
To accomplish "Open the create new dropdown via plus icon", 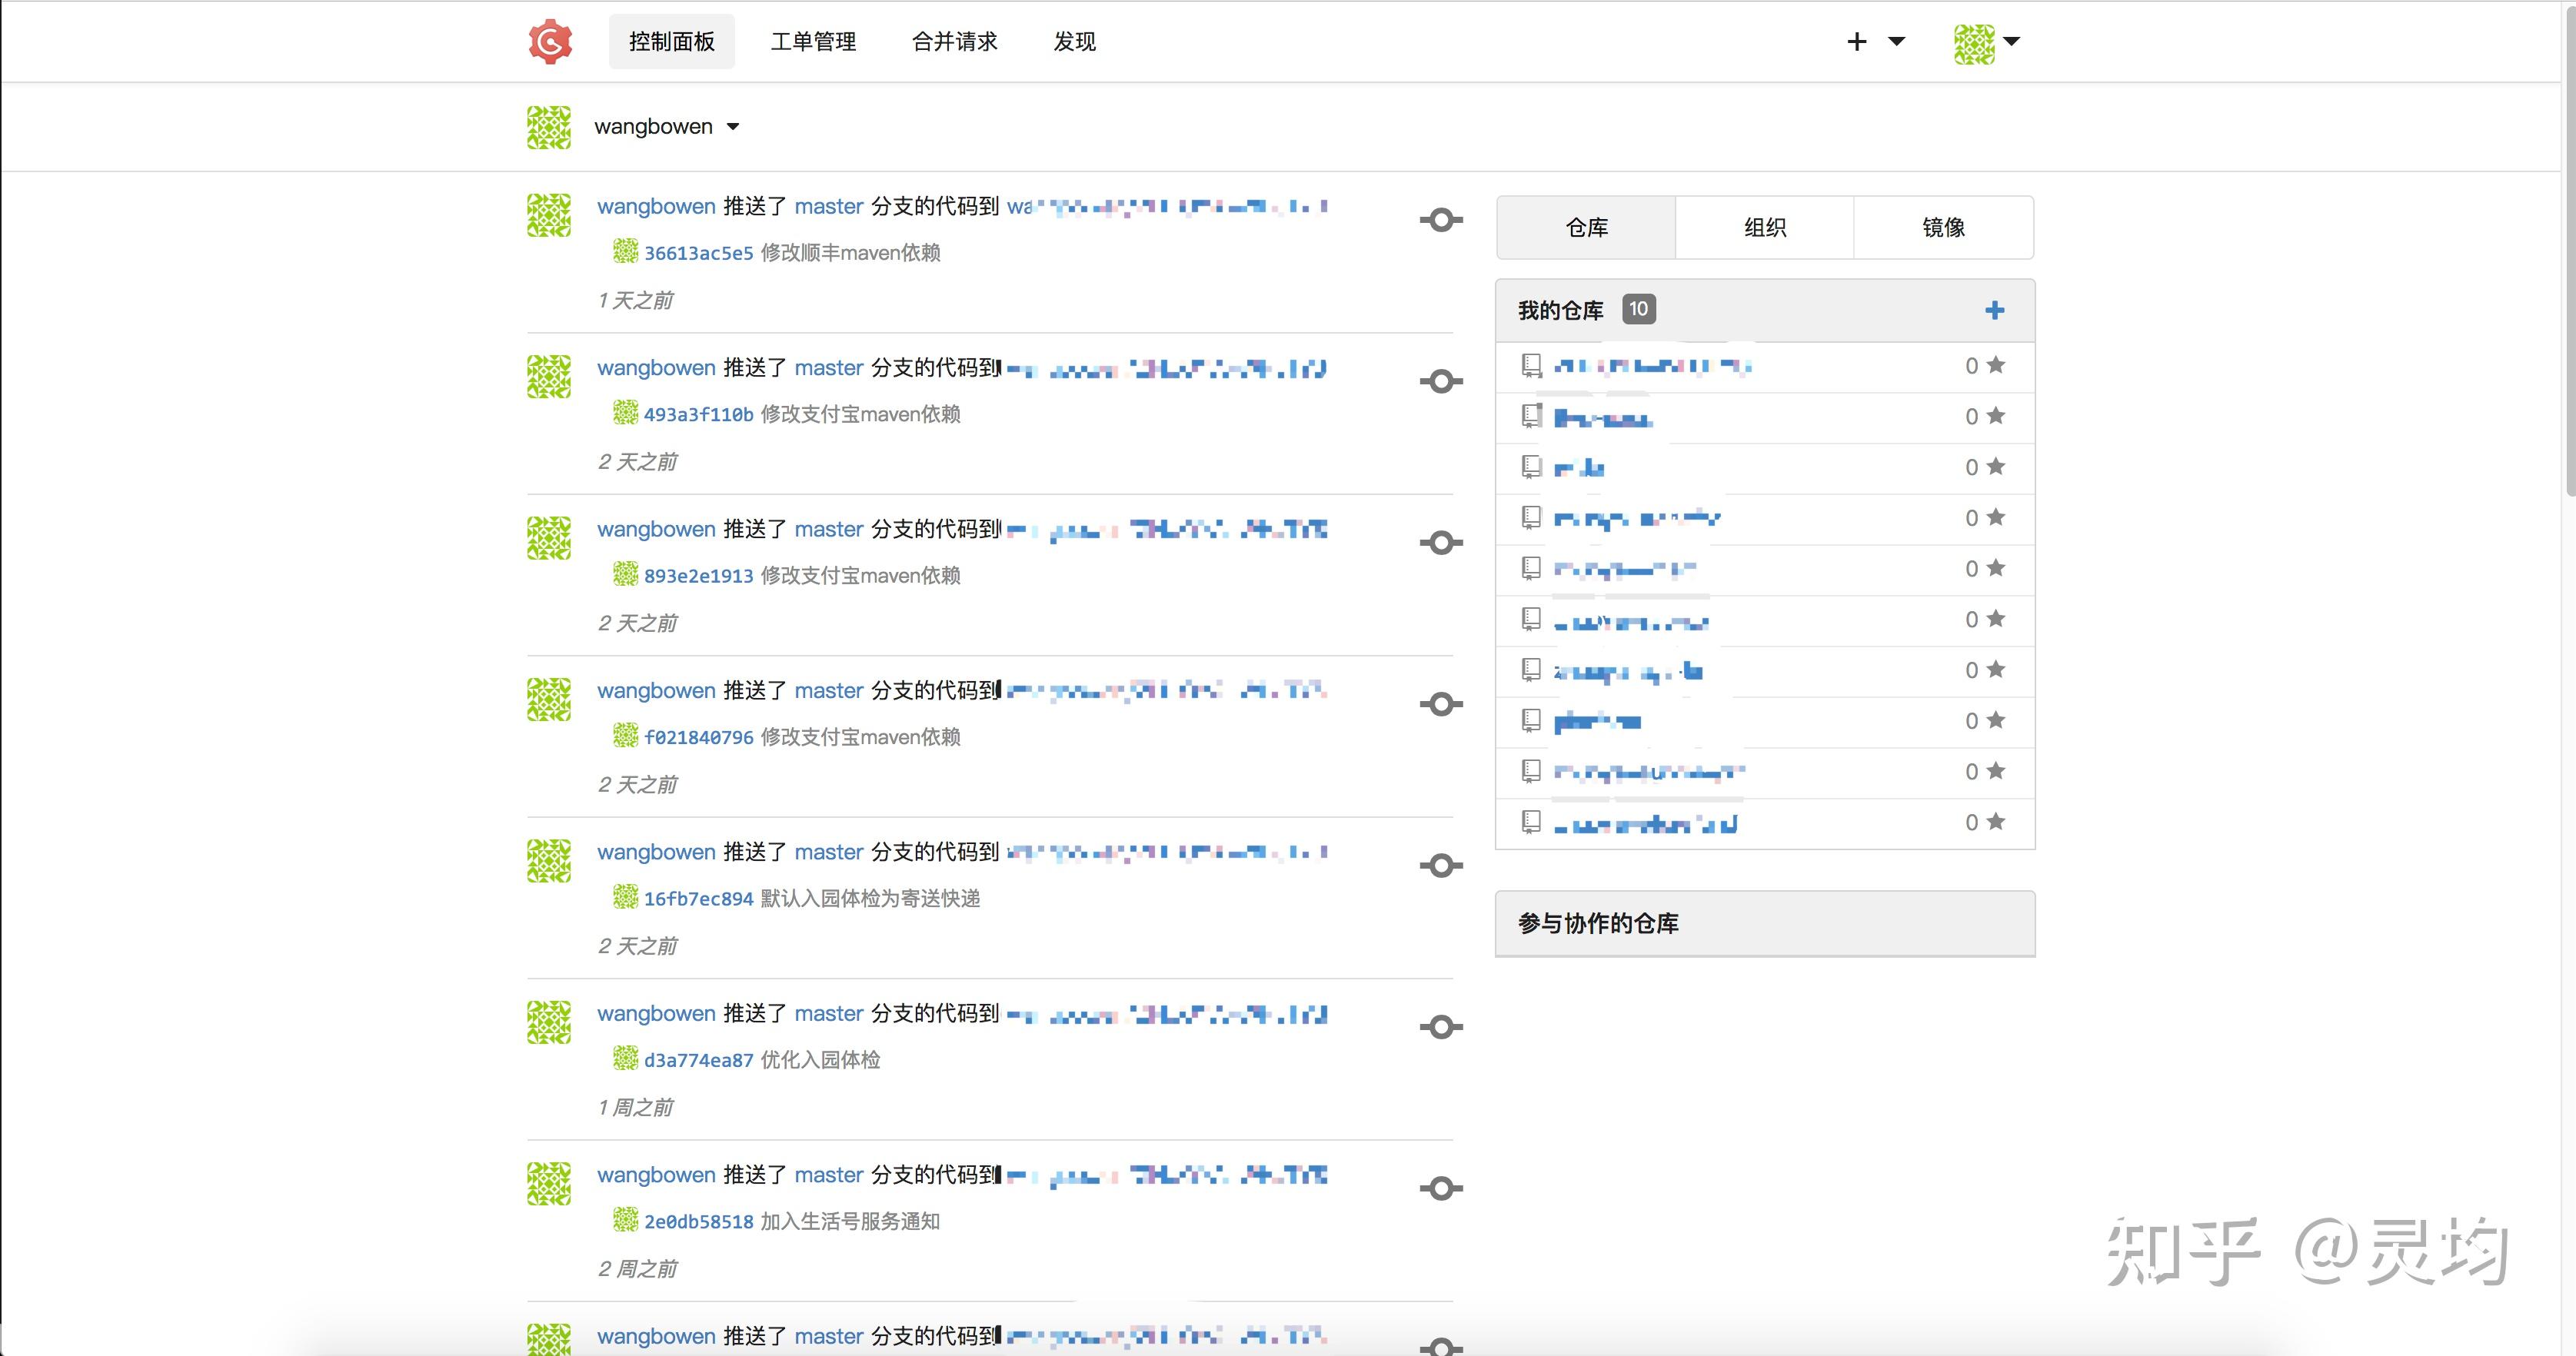I will click(1856, 41).
